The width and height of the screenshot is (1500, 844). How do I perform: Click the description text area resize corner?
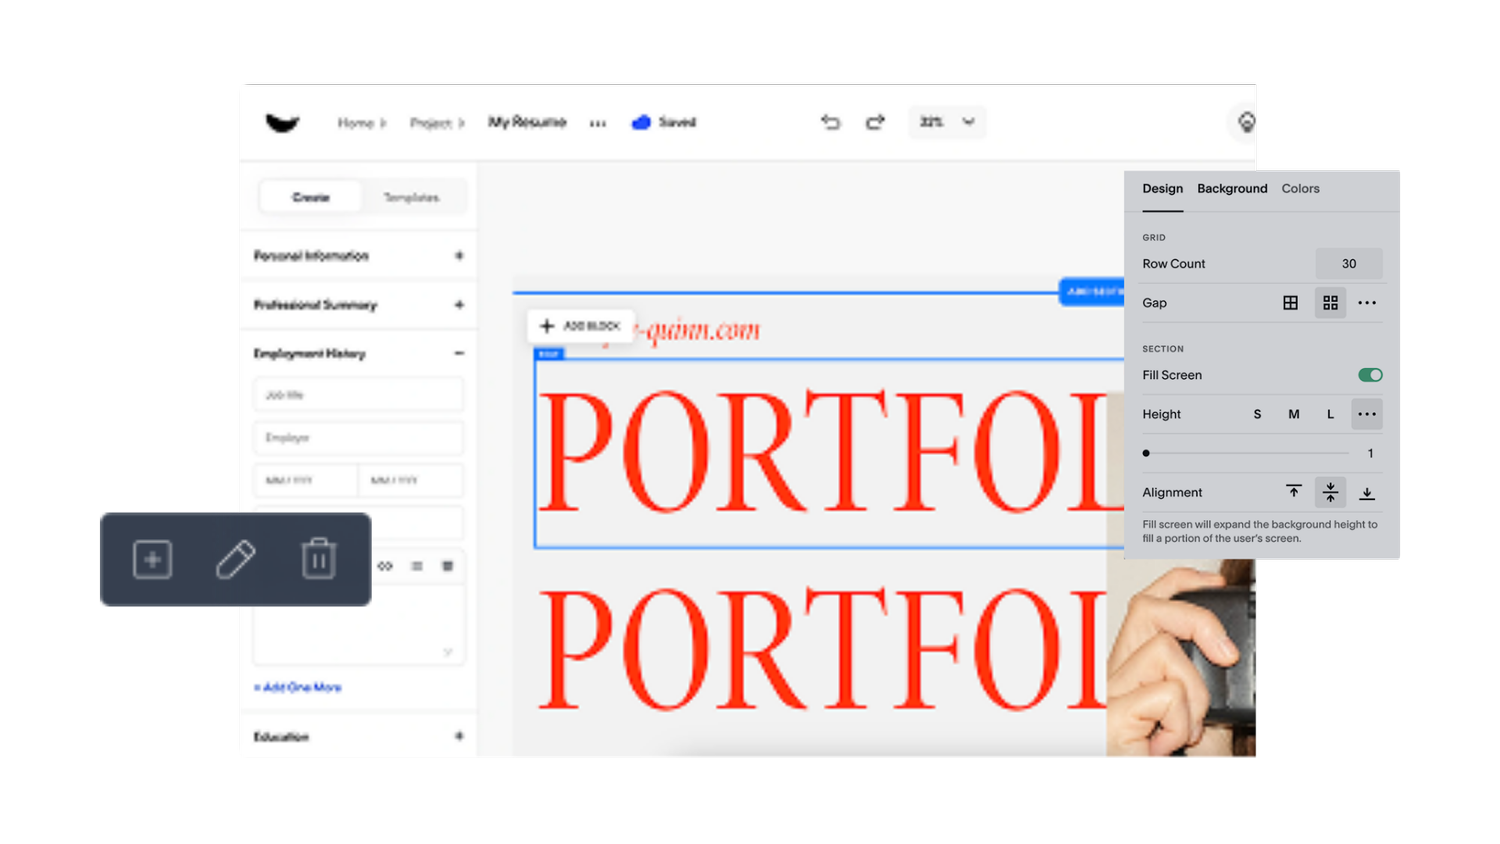point(448,652)
